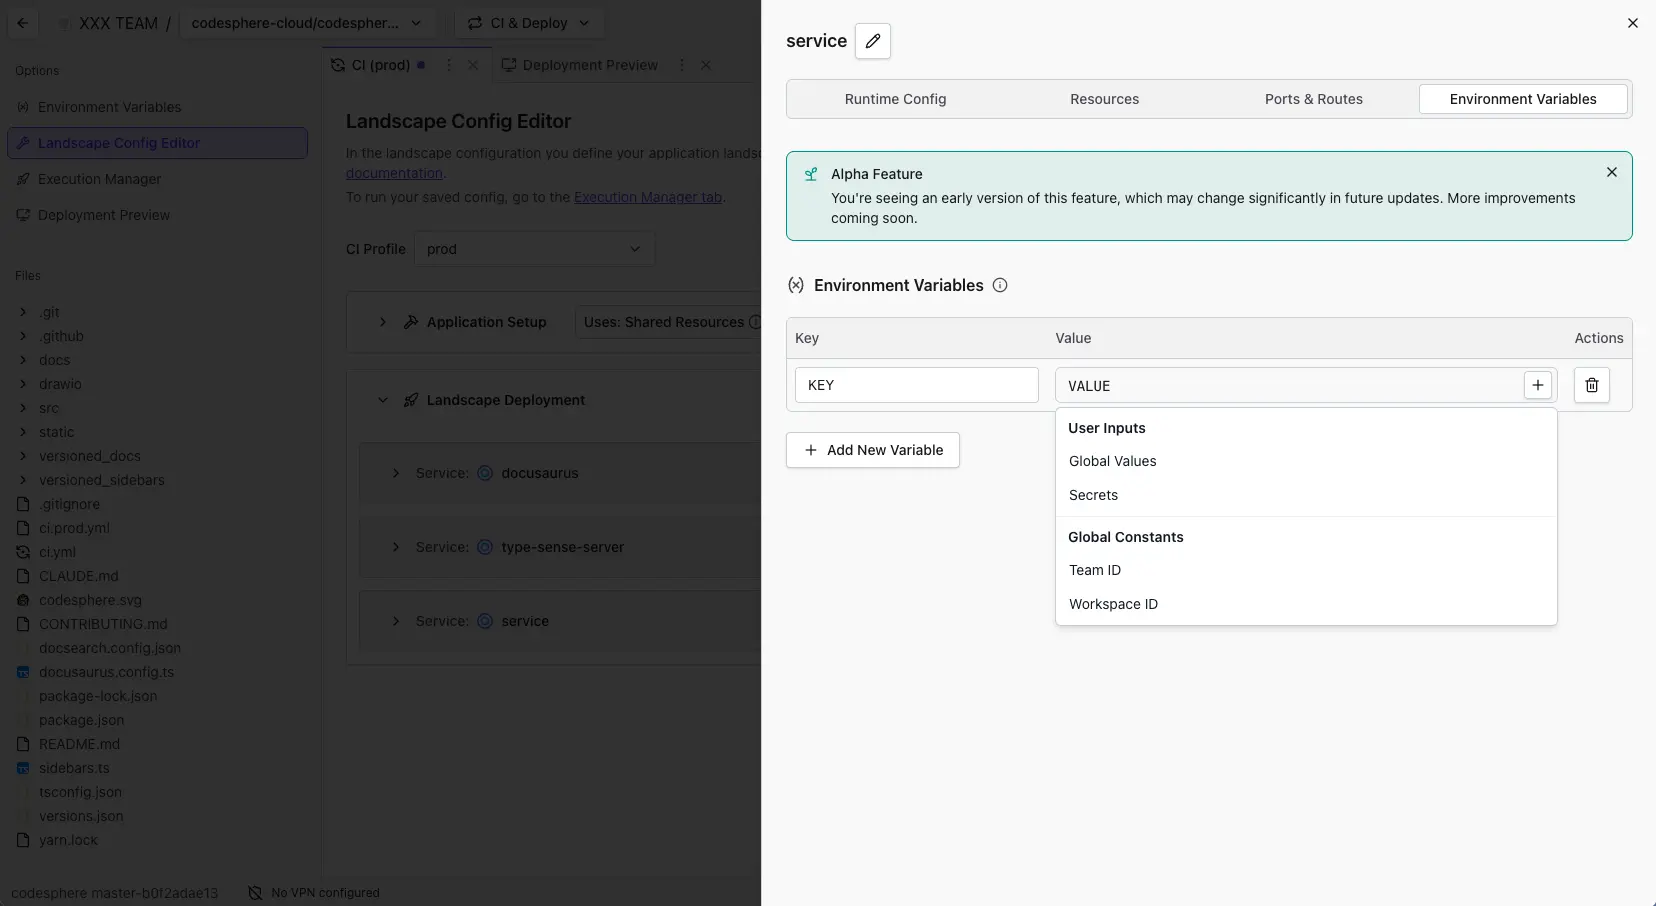The height and width of the screenshot is (906, 1656).
Task: Expand the Application Setup section
Action: pyautogui.click(x=383, y=322)
